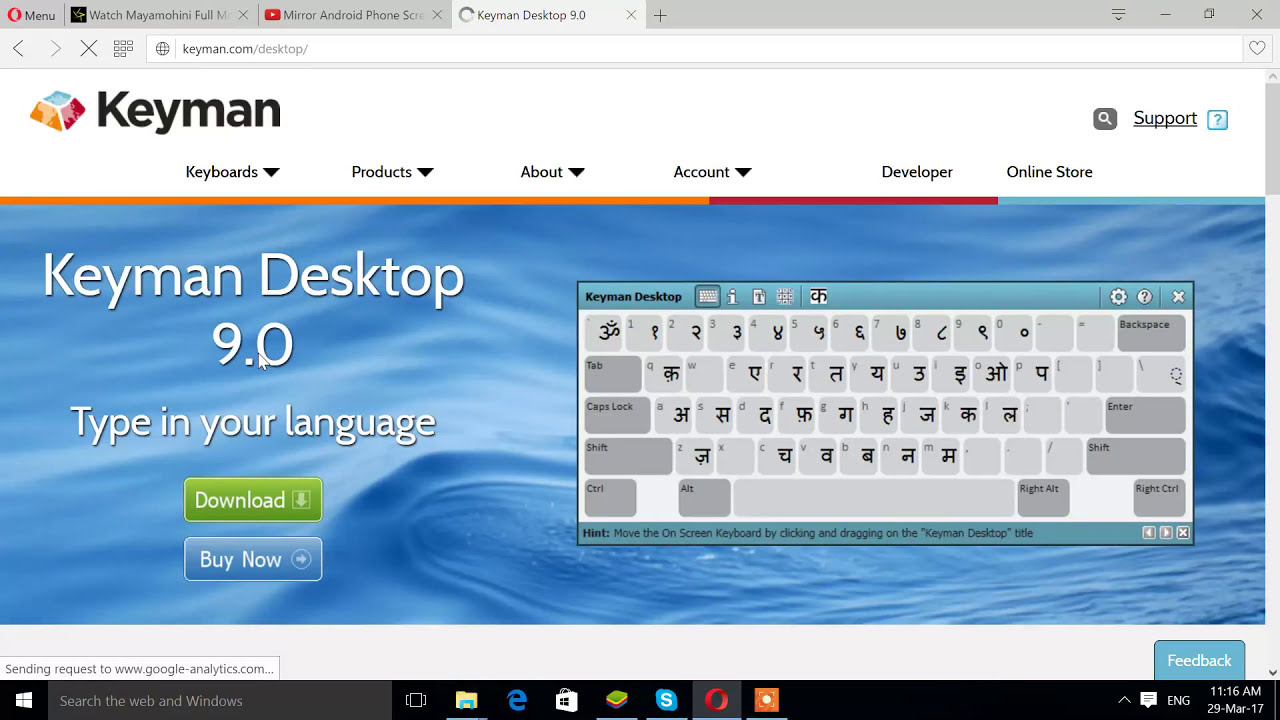Click the green Download button
This screenshot has width=1280, height=720.
(x=253, y=500)
